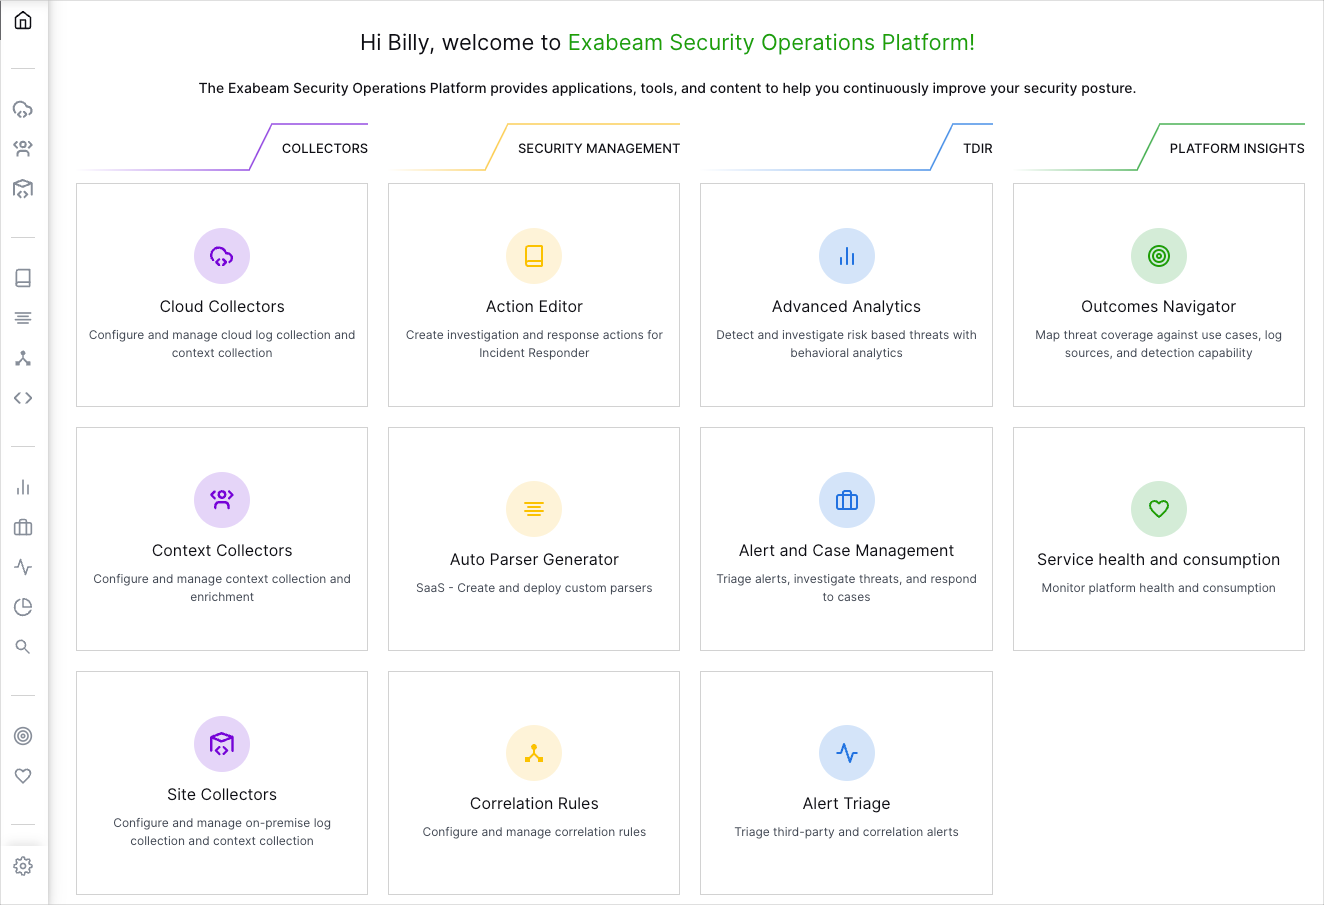Screen dimensions: 1324x905
Task: Click 'Triage alerts, investigate threats' description
Action: point(847,588)
